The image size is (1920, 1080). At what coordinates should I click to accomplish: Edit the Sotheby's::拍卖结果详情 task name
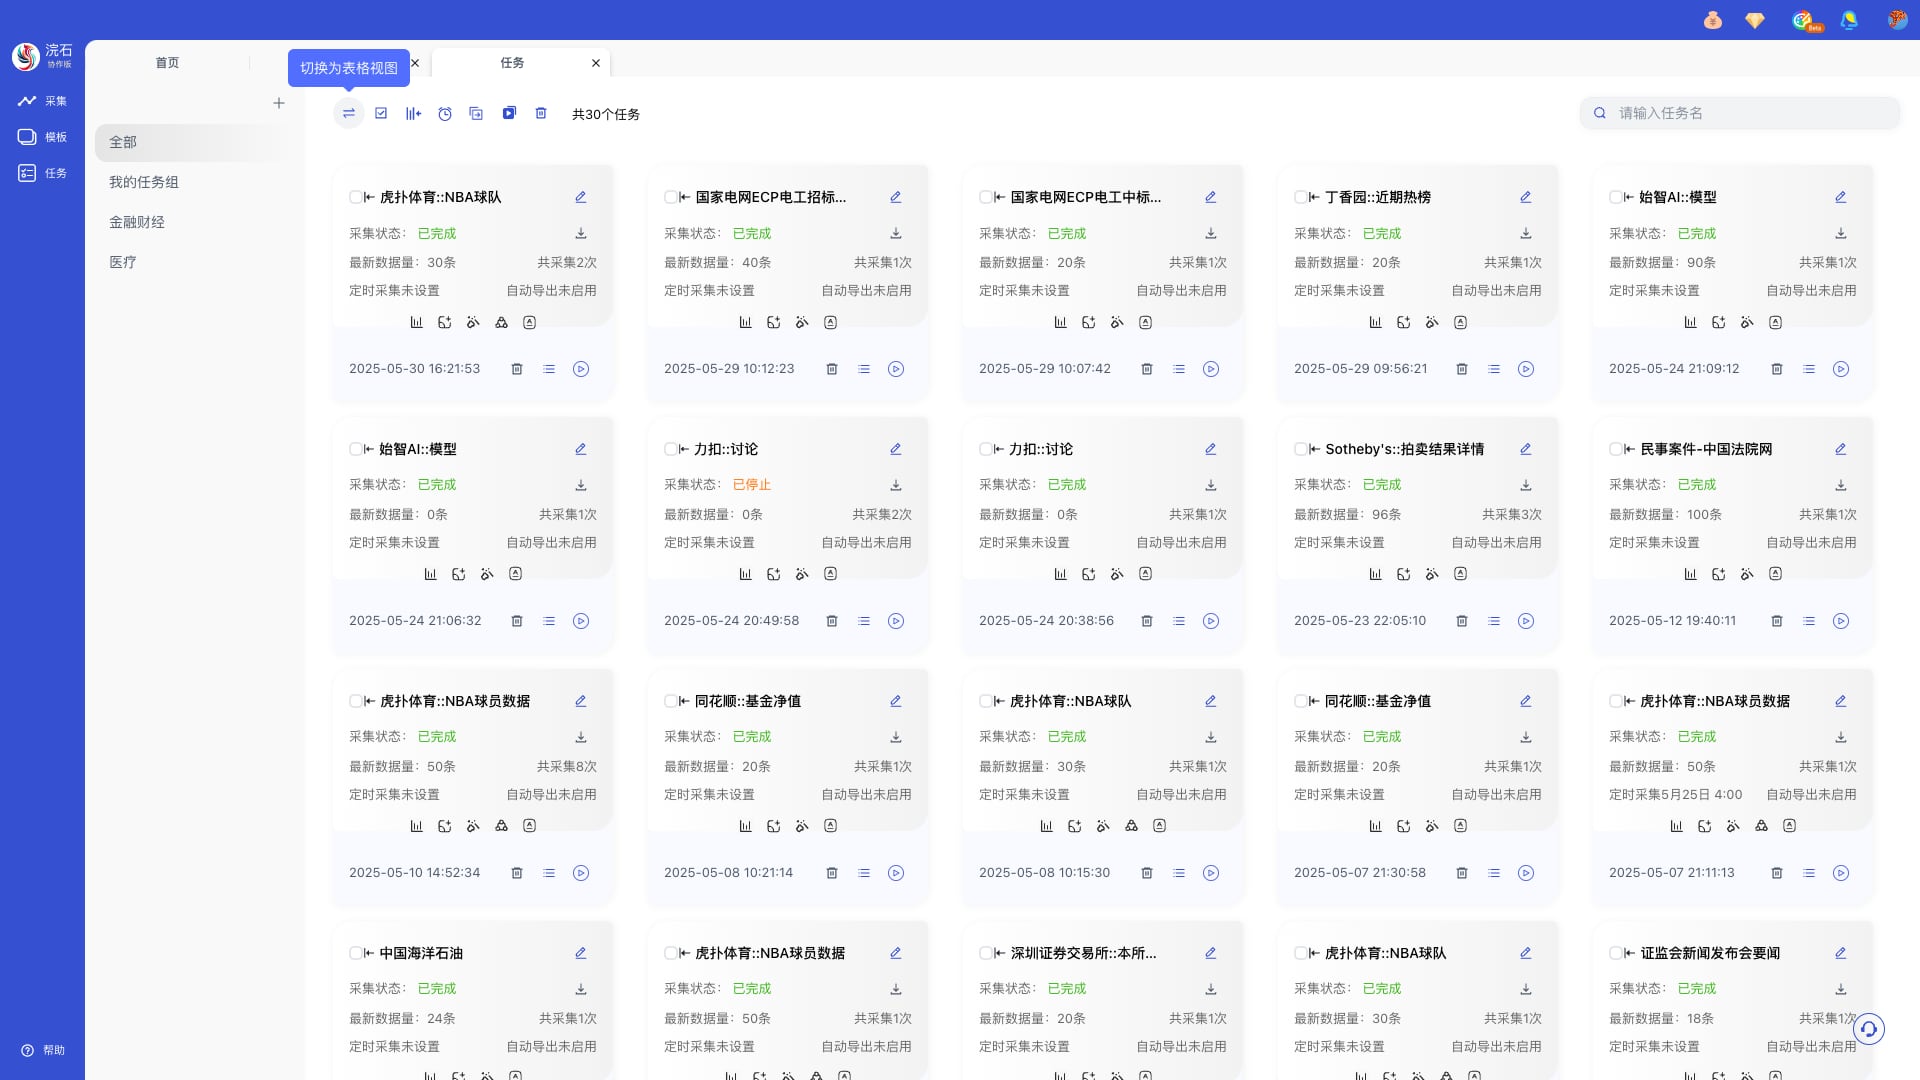(x=1526, y=449)
